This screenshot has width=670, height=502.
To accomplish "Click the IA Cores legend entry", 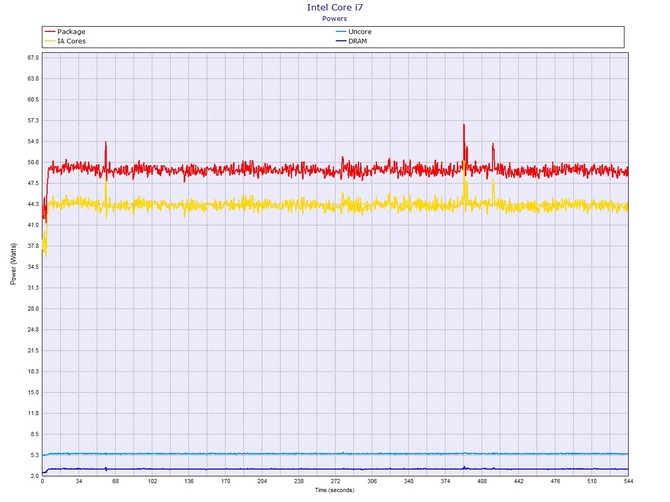I will [65, 41].
